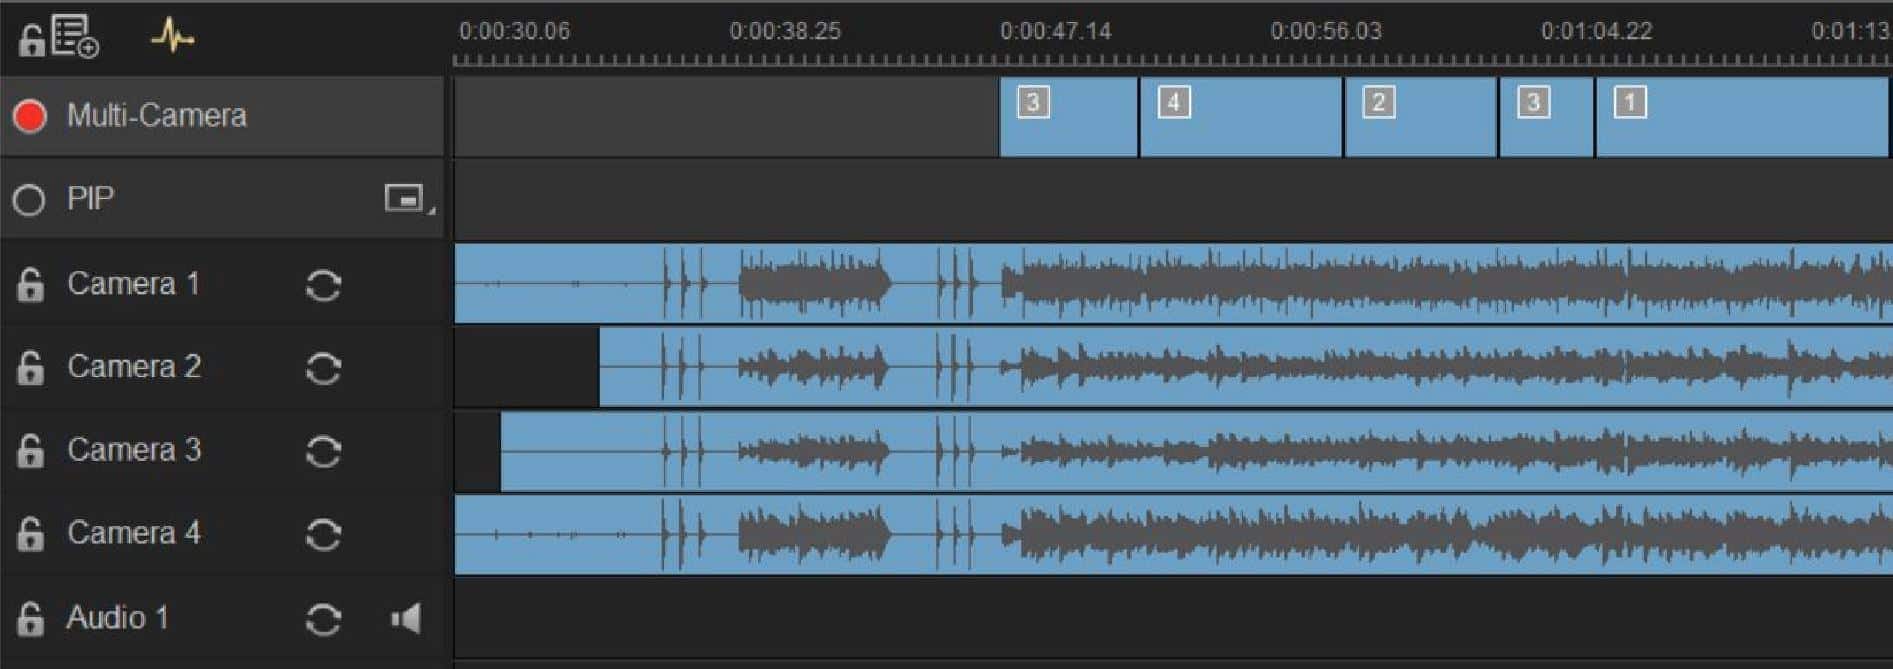Image resolution: width=1893 pixels, height=669 pixels.
Task: Select the Multi-Camera record radio button
Action: pos(30,116)
